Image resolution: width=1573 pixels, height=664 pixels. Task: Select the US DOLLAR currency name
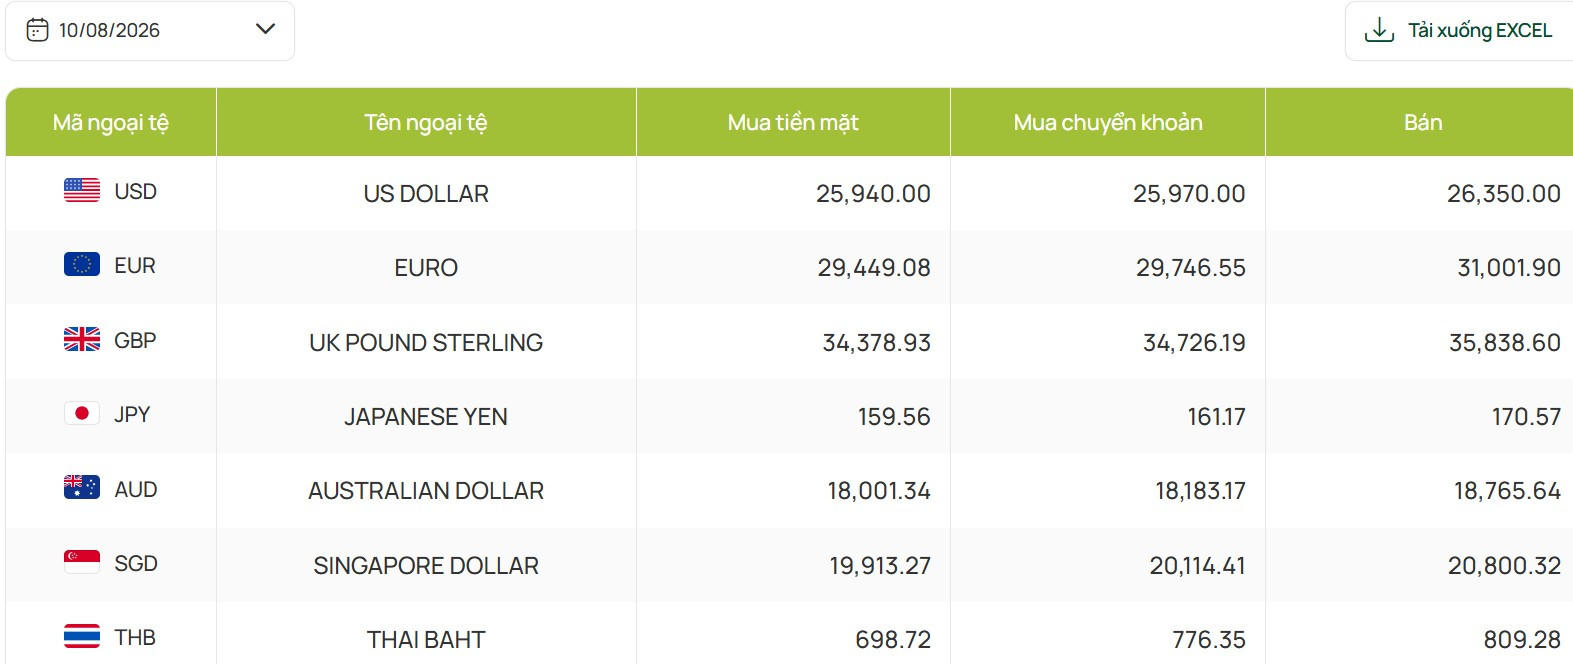[x=426, y=194]
